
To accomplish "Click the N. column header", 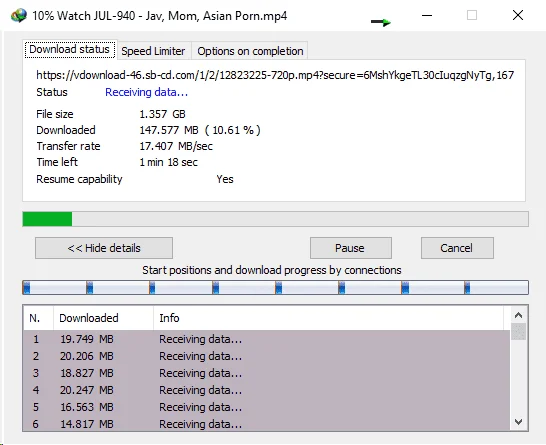I will (38, 318).
